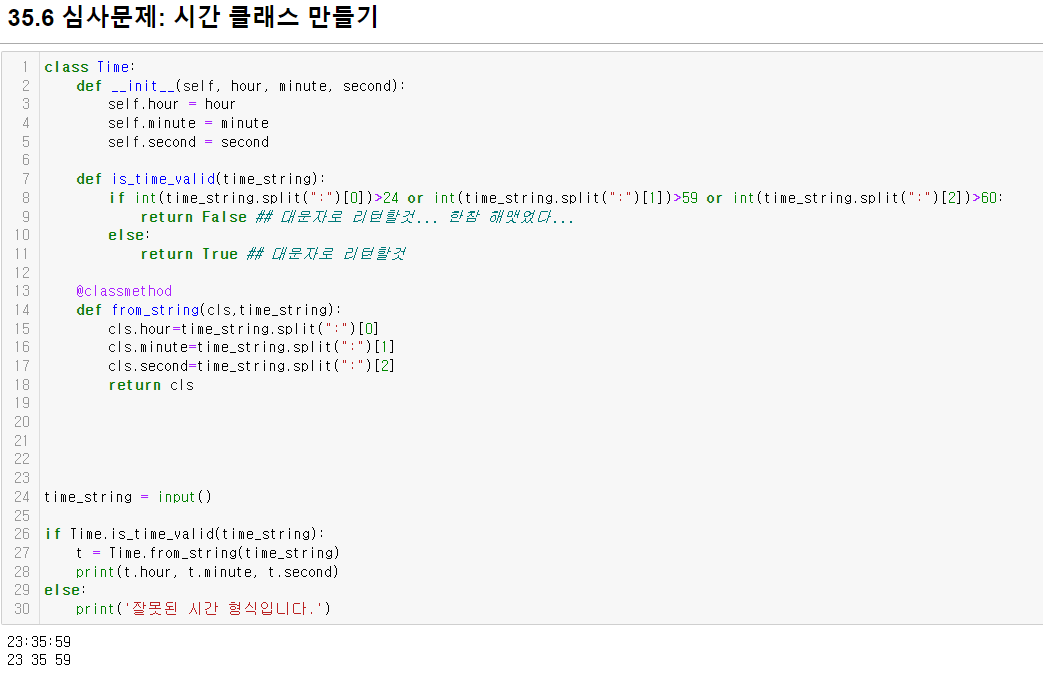The image size is (1043, 674).
Task: Click from_string method definition name
Action: pyautogui.click(x=156, y=310)
